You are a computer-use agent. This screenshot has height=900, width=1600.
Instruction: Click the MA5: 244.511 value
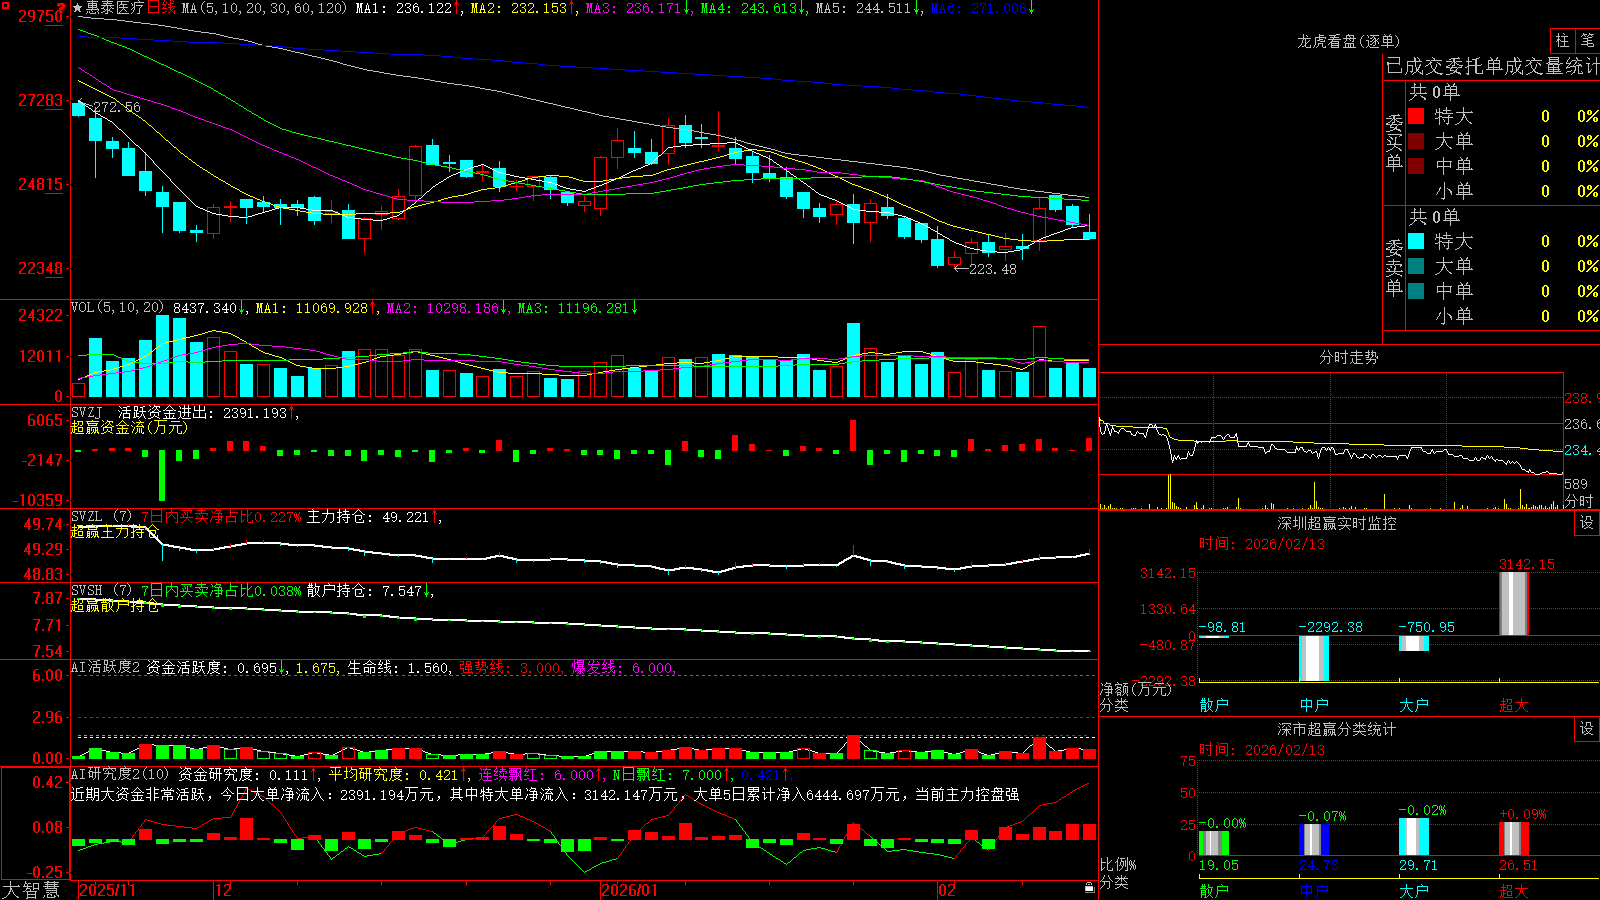[865, 8]
